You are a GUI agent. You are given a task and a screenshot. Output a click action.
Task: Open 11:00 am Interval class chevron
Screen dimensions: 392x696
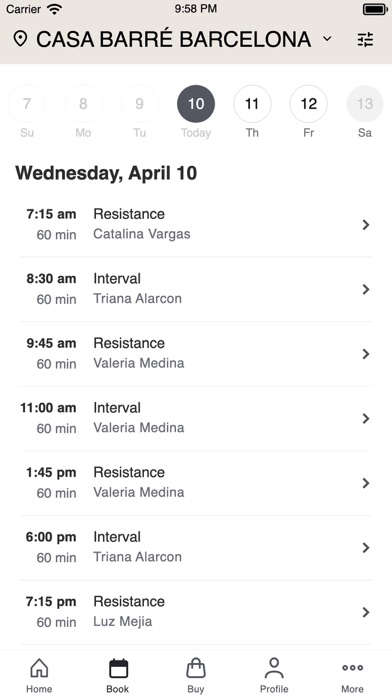click(366, 418)
